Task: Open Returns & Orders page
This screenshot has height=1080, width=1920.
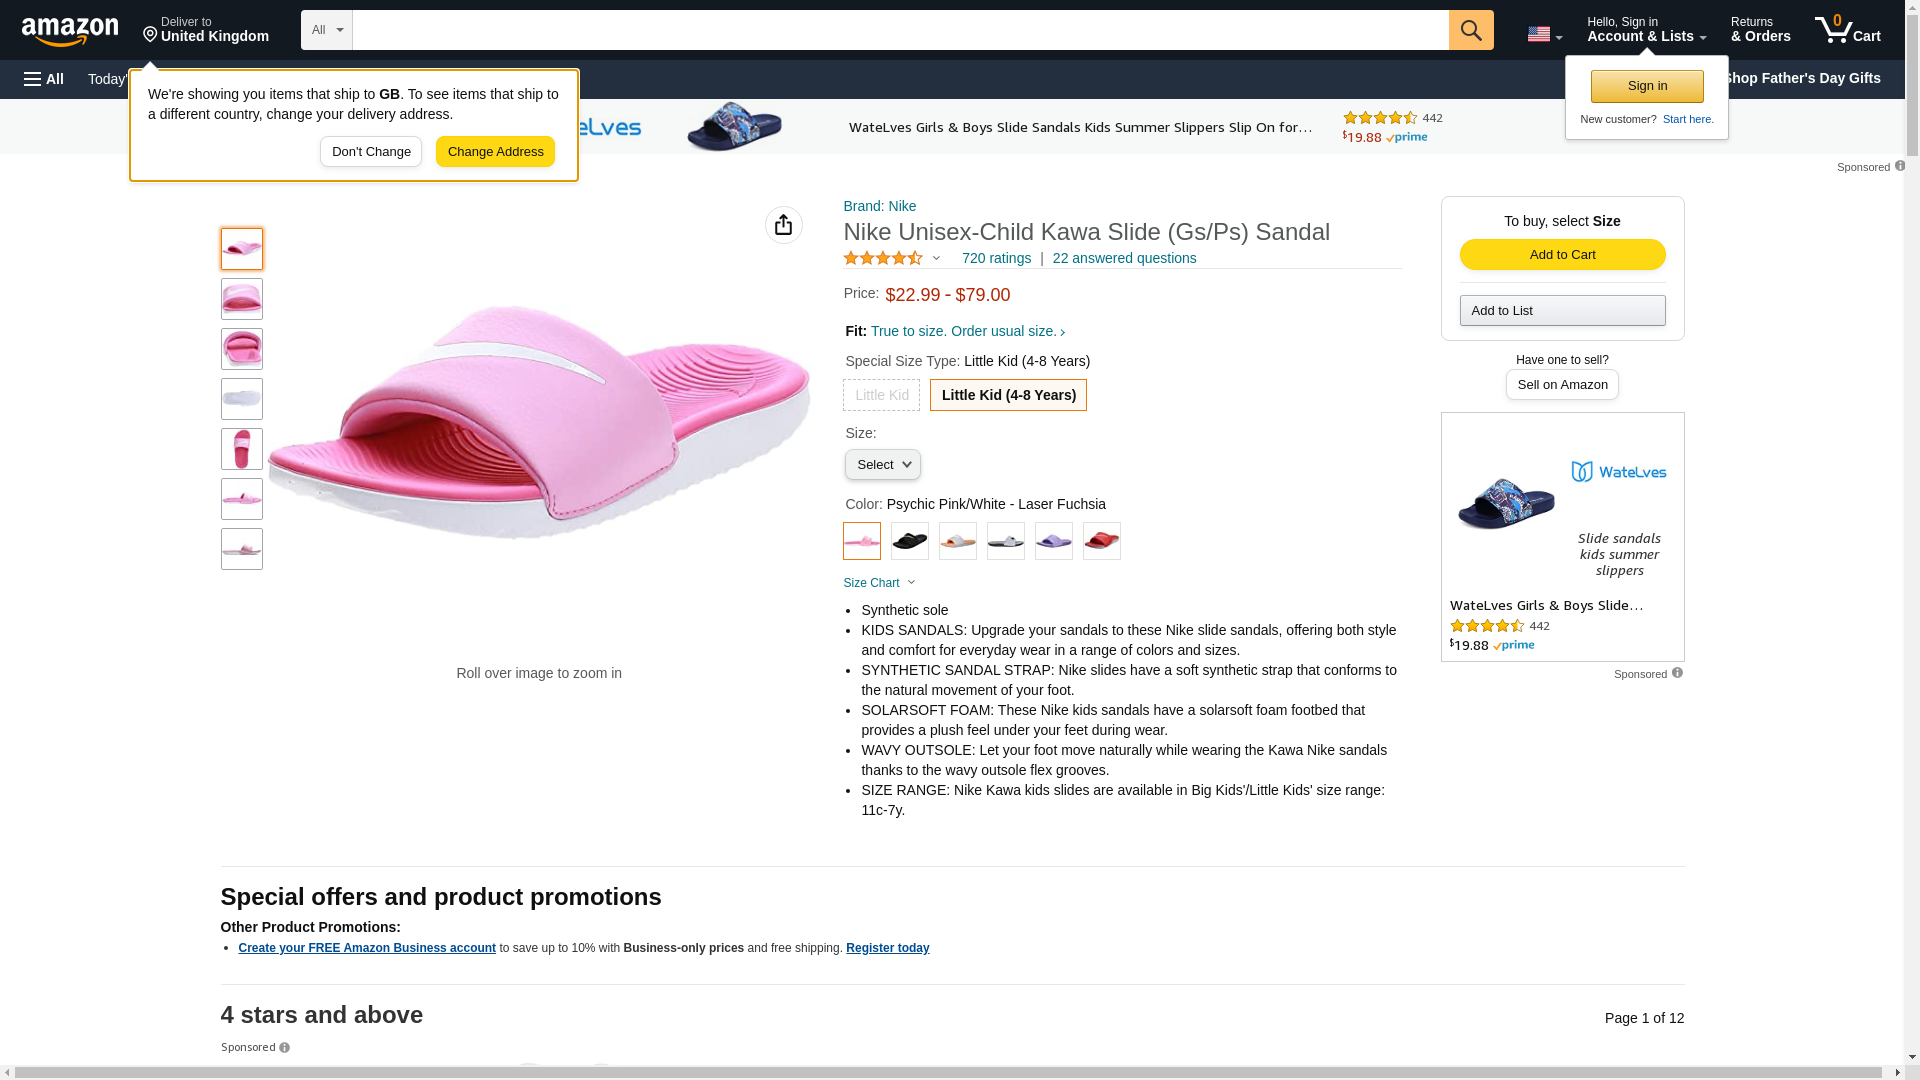Action: 1760,30
